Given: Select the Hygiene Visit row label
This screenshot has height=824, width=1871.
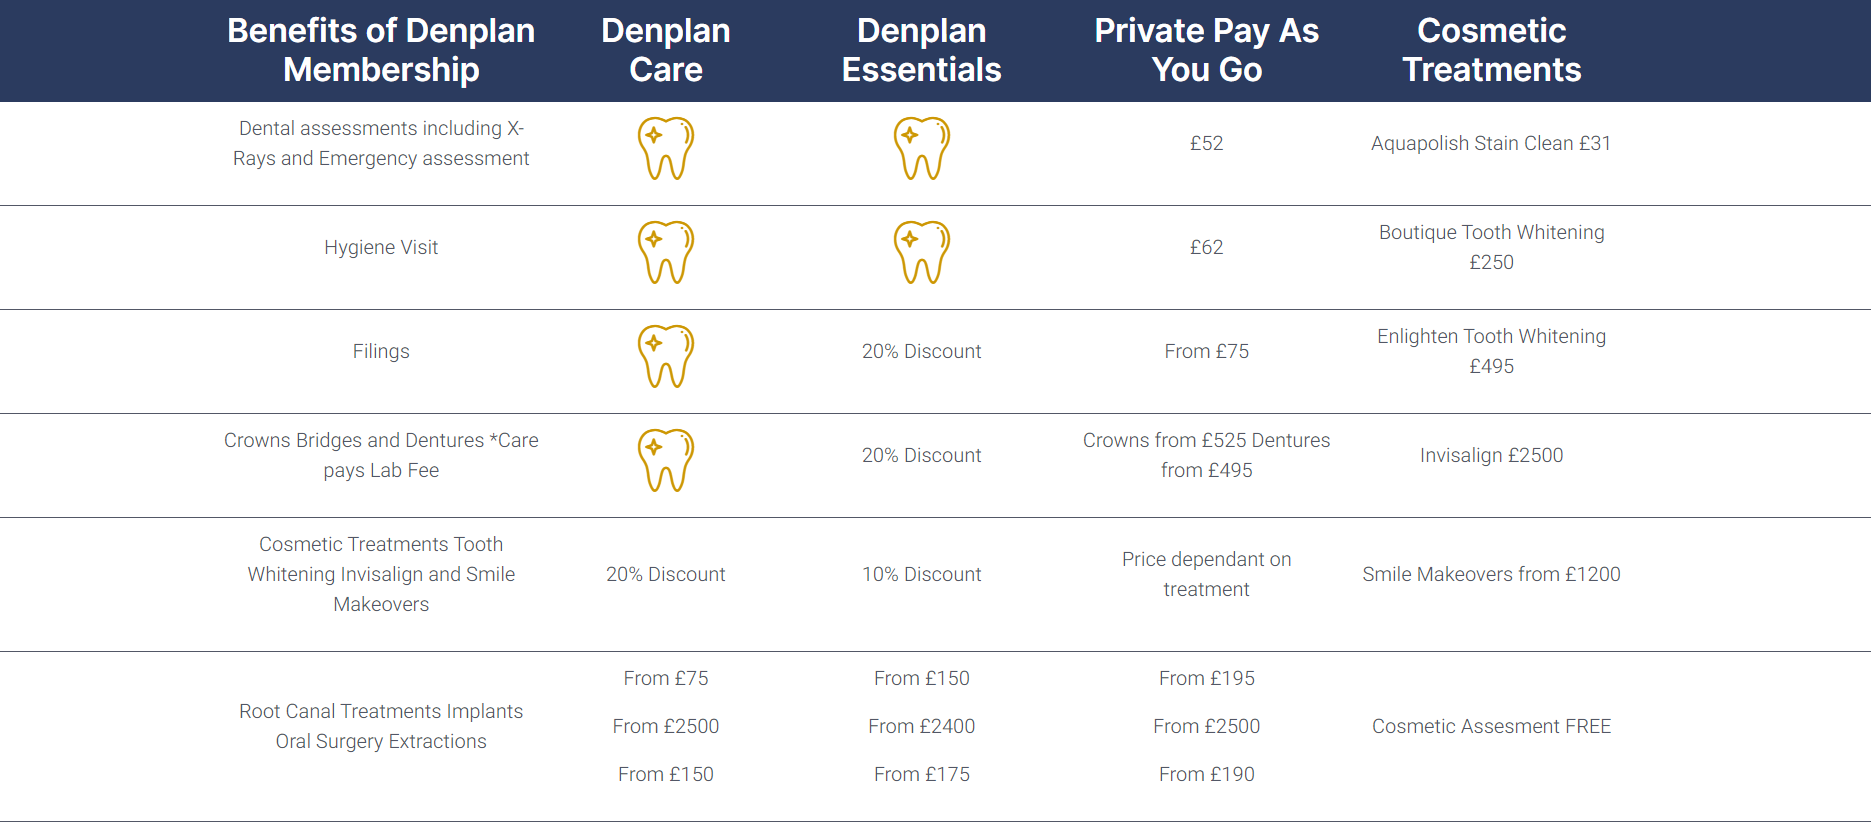Looking at the screenshot, I should pos(381,247).
